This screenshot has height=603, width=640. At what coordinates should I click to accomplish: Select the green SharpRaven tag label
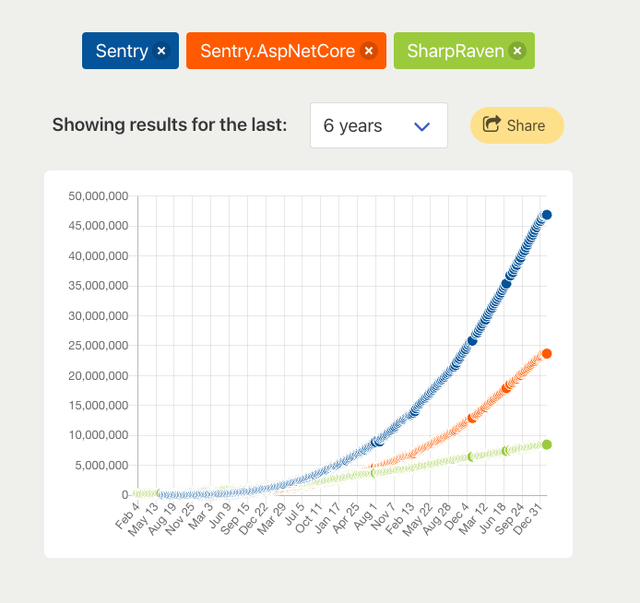pos(455,51)
